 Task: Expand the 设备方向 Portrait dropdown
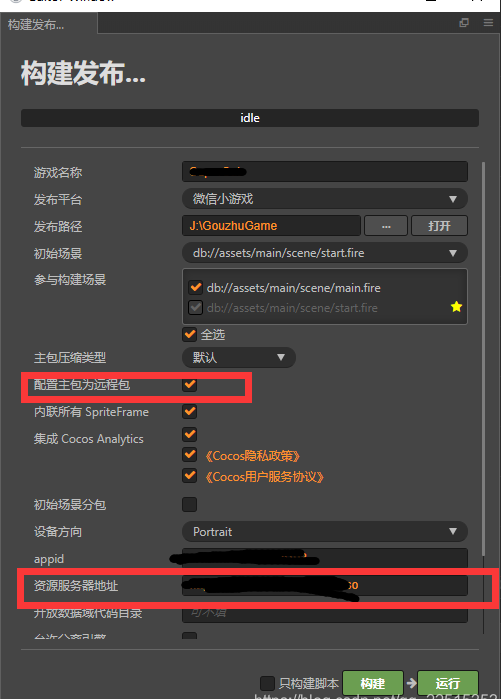tap(453, 531)
